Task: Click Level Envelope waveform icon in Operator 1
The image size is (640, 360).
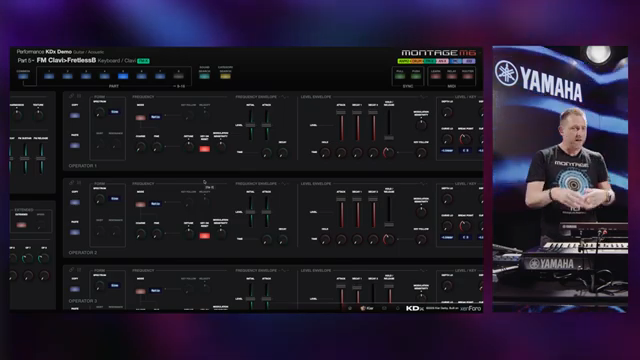Action: click(423, 97)
